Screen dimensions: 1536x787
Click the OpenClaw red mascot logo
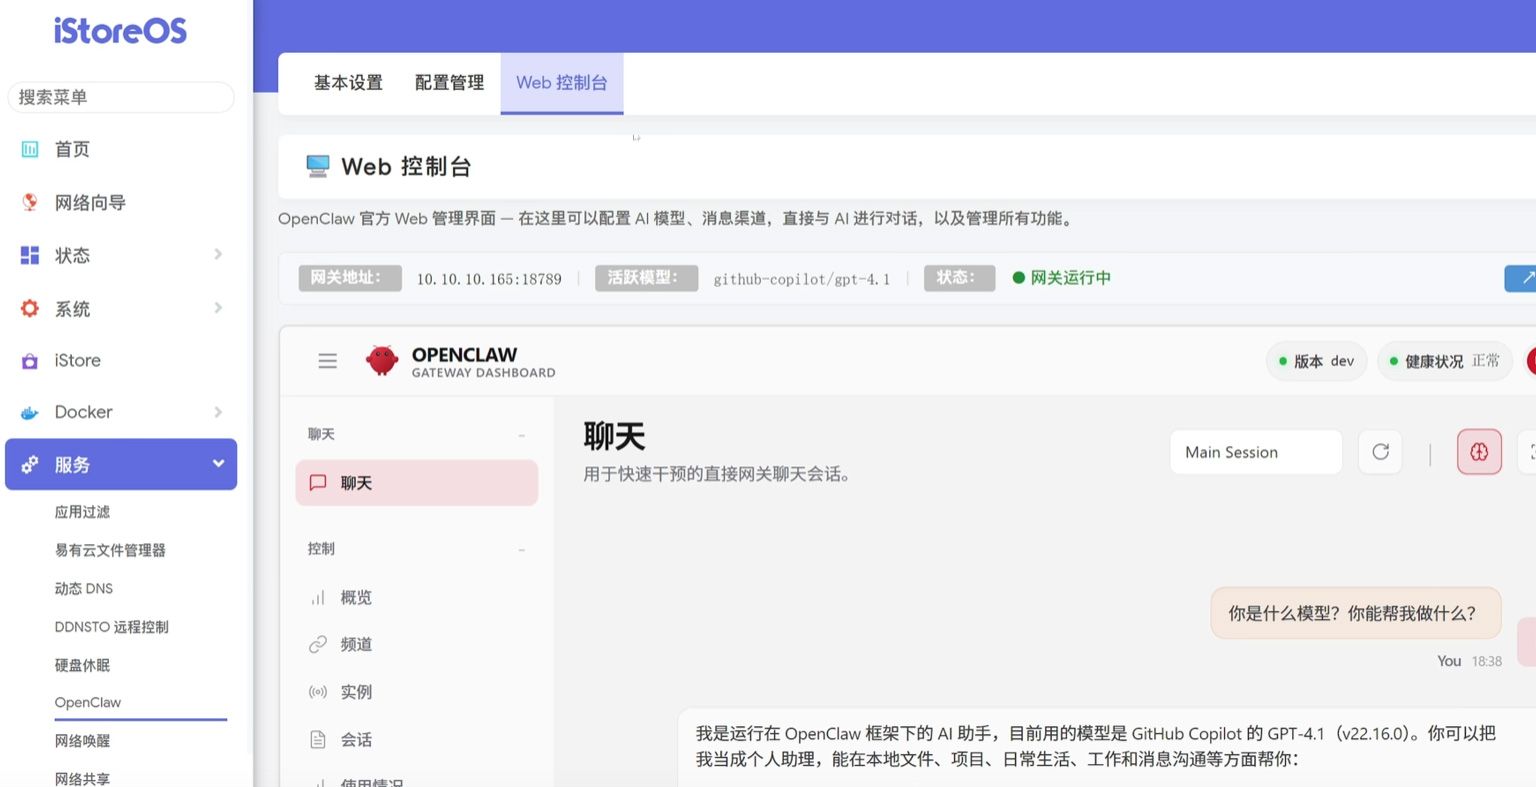pos(381,361)
